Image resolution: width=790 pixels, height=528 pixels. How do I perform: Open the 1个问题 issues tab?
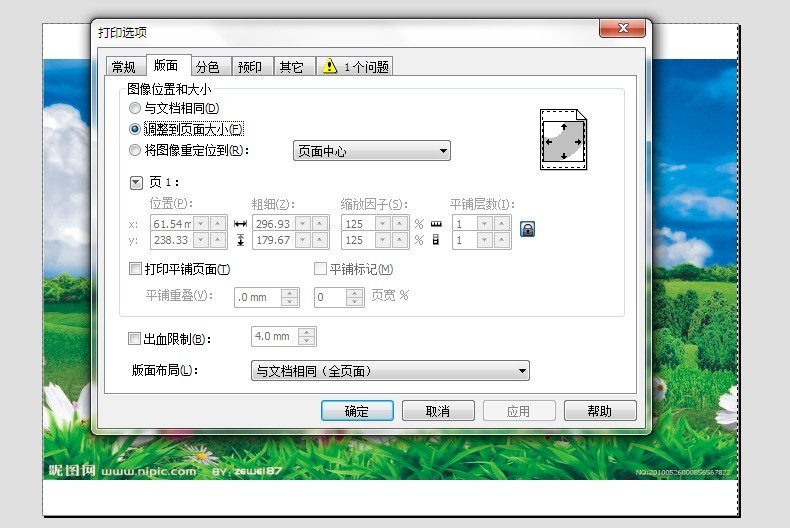355,67
